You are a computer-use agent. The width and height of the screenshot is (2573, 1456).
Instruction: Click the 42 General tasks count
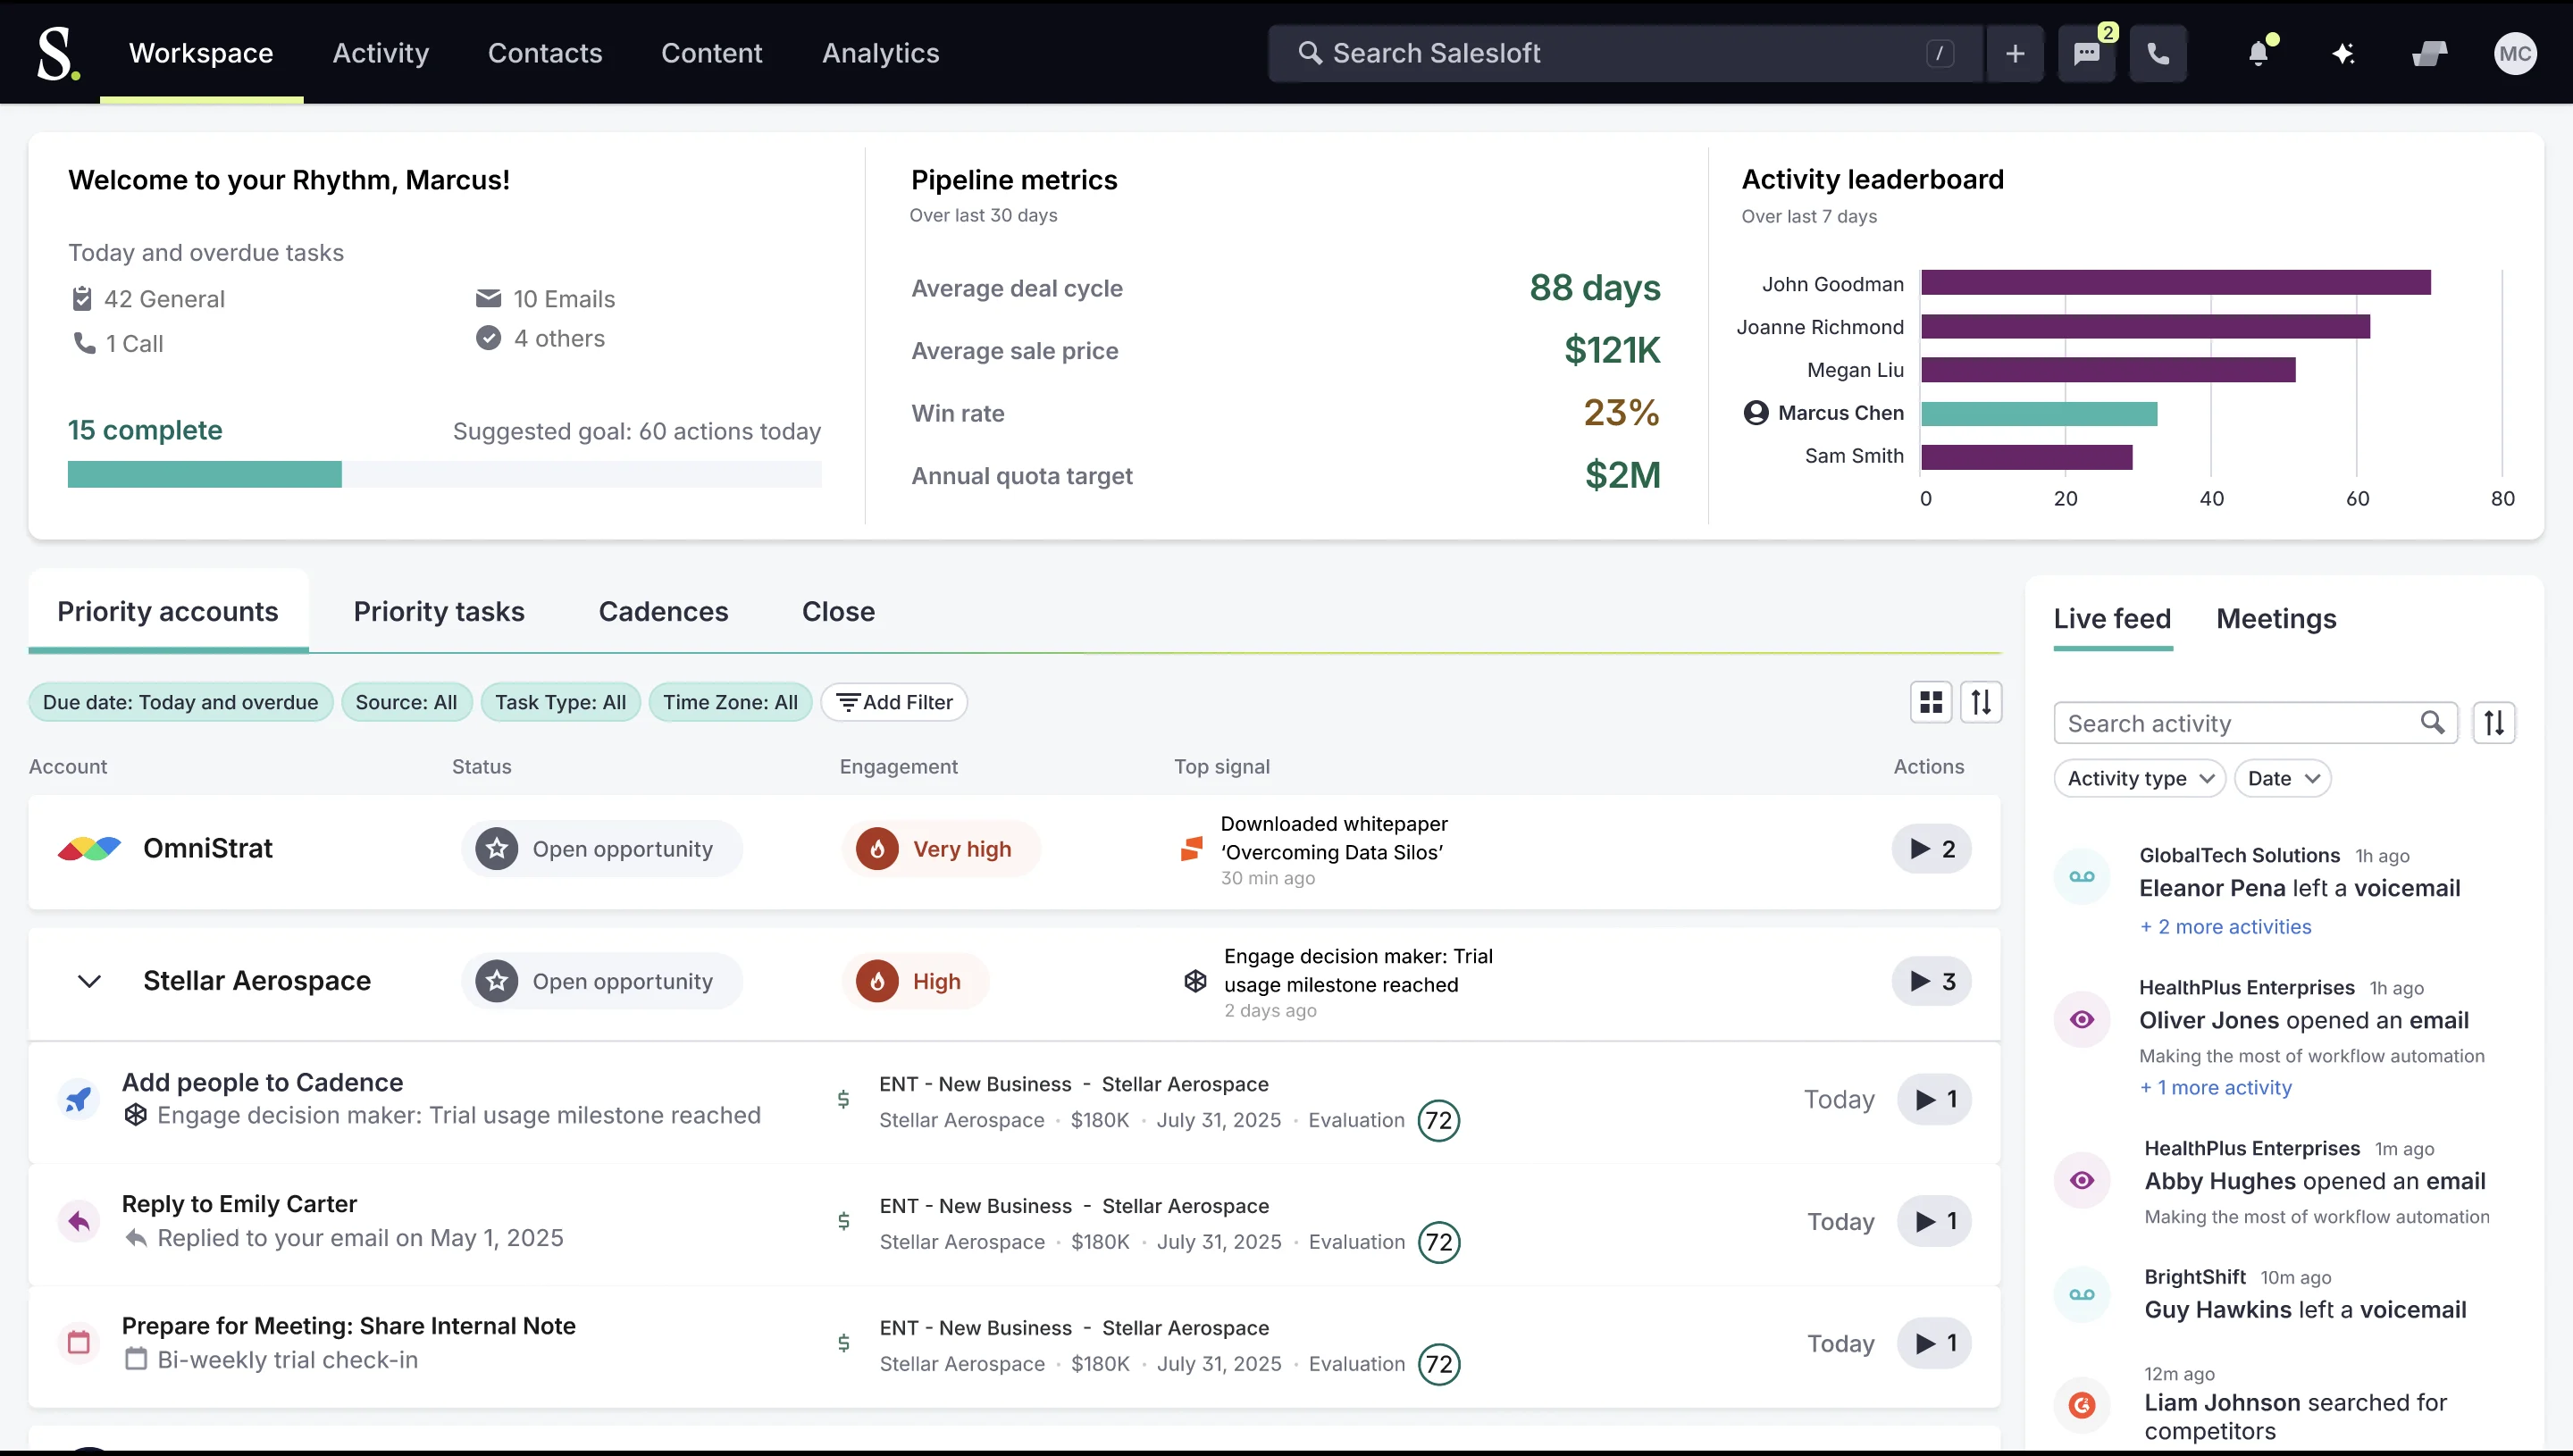pos(148,299)
